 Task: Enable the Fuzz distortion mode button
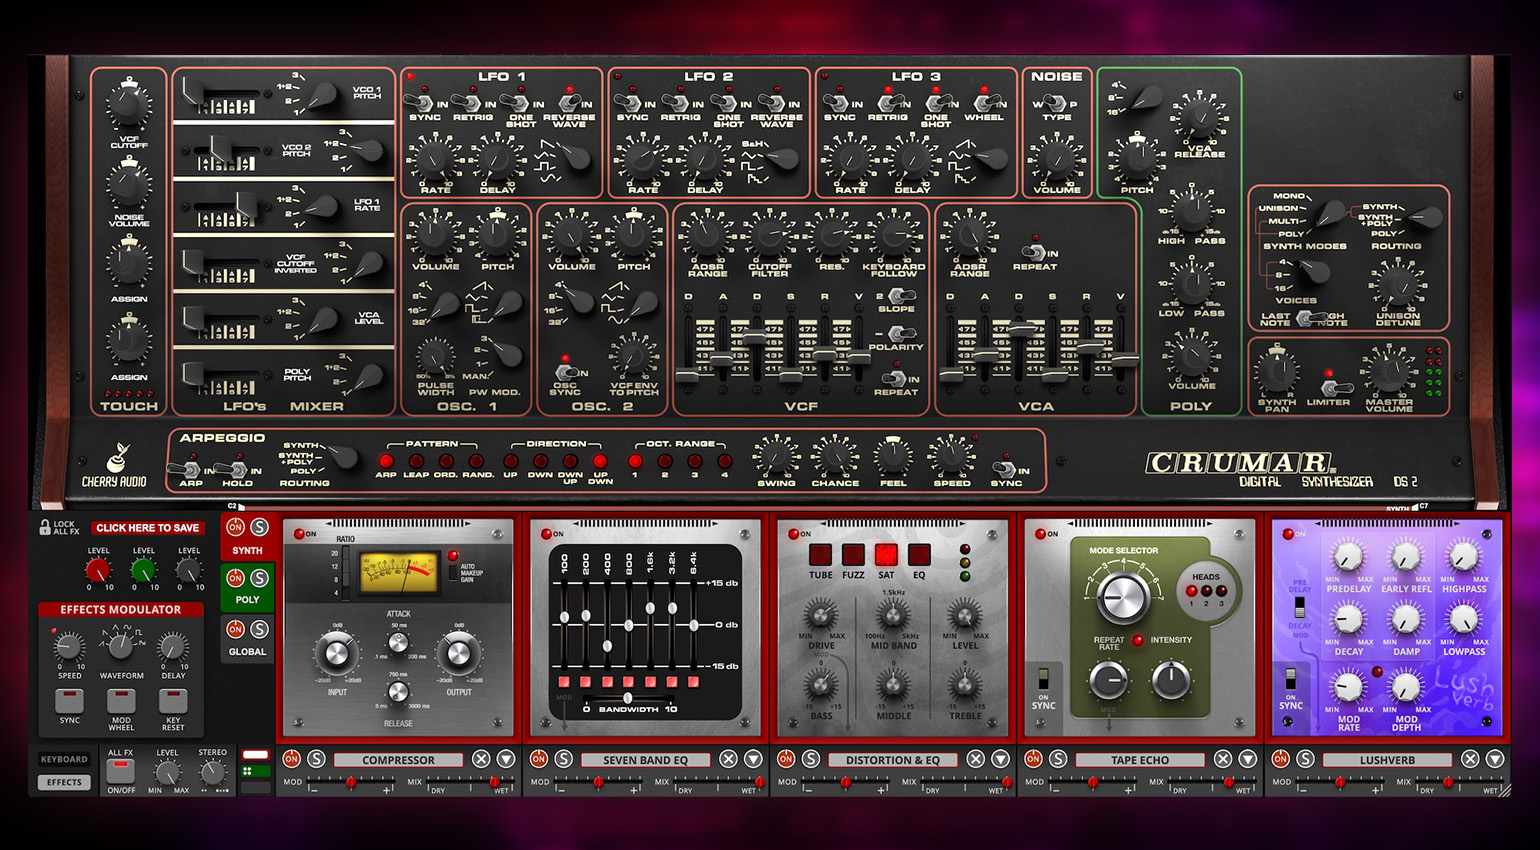pyautogui.click(x=853, y=555)
